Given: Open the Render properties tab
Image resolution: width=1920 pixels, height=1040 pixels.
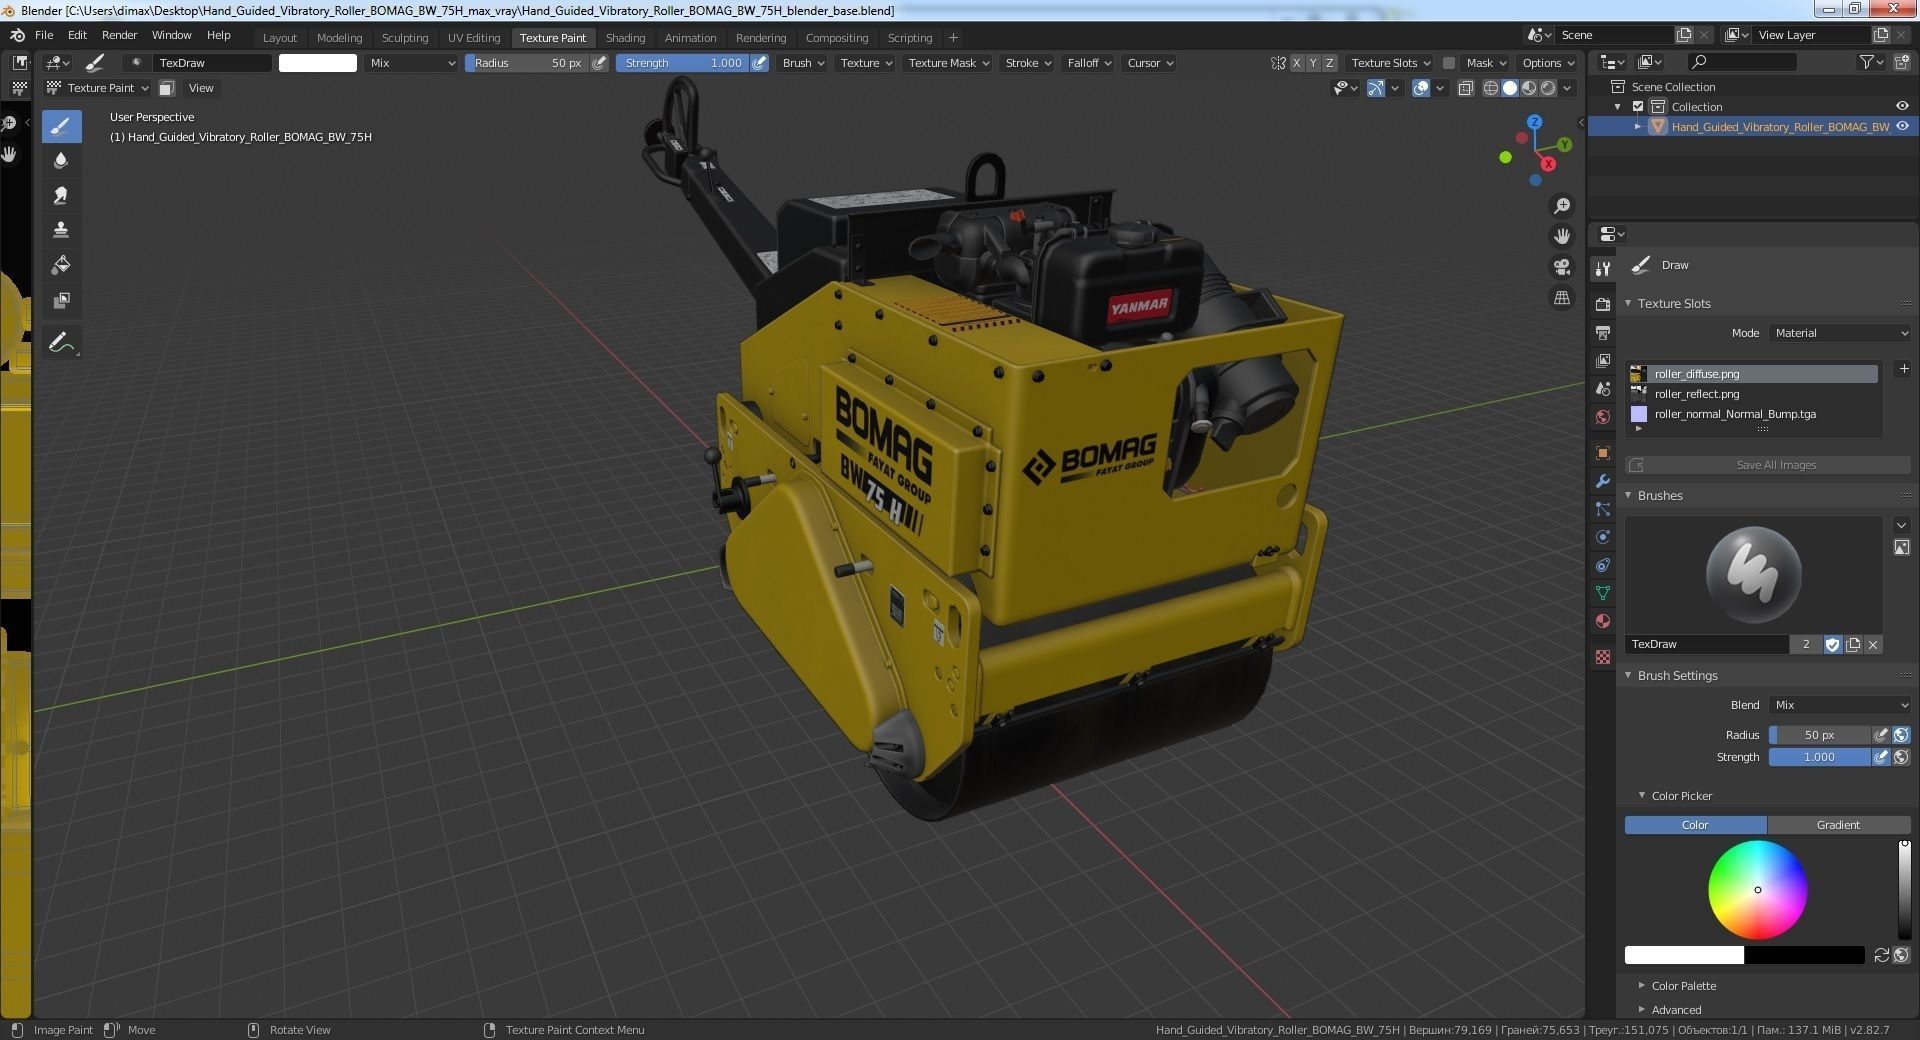Looking at the screenshot, I should pyautogui.click(x=1603, y=304).
